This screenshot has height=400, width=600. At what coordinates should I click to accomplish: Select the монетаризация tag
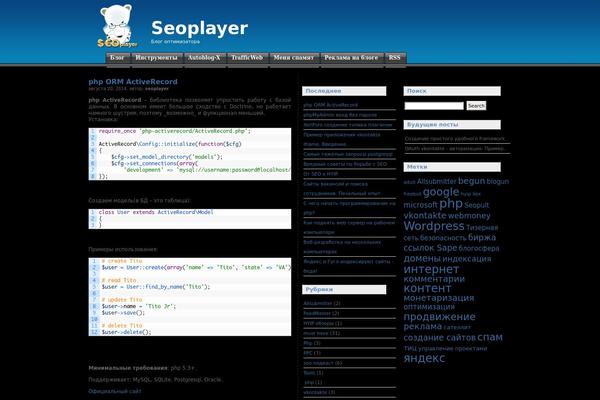439,298
